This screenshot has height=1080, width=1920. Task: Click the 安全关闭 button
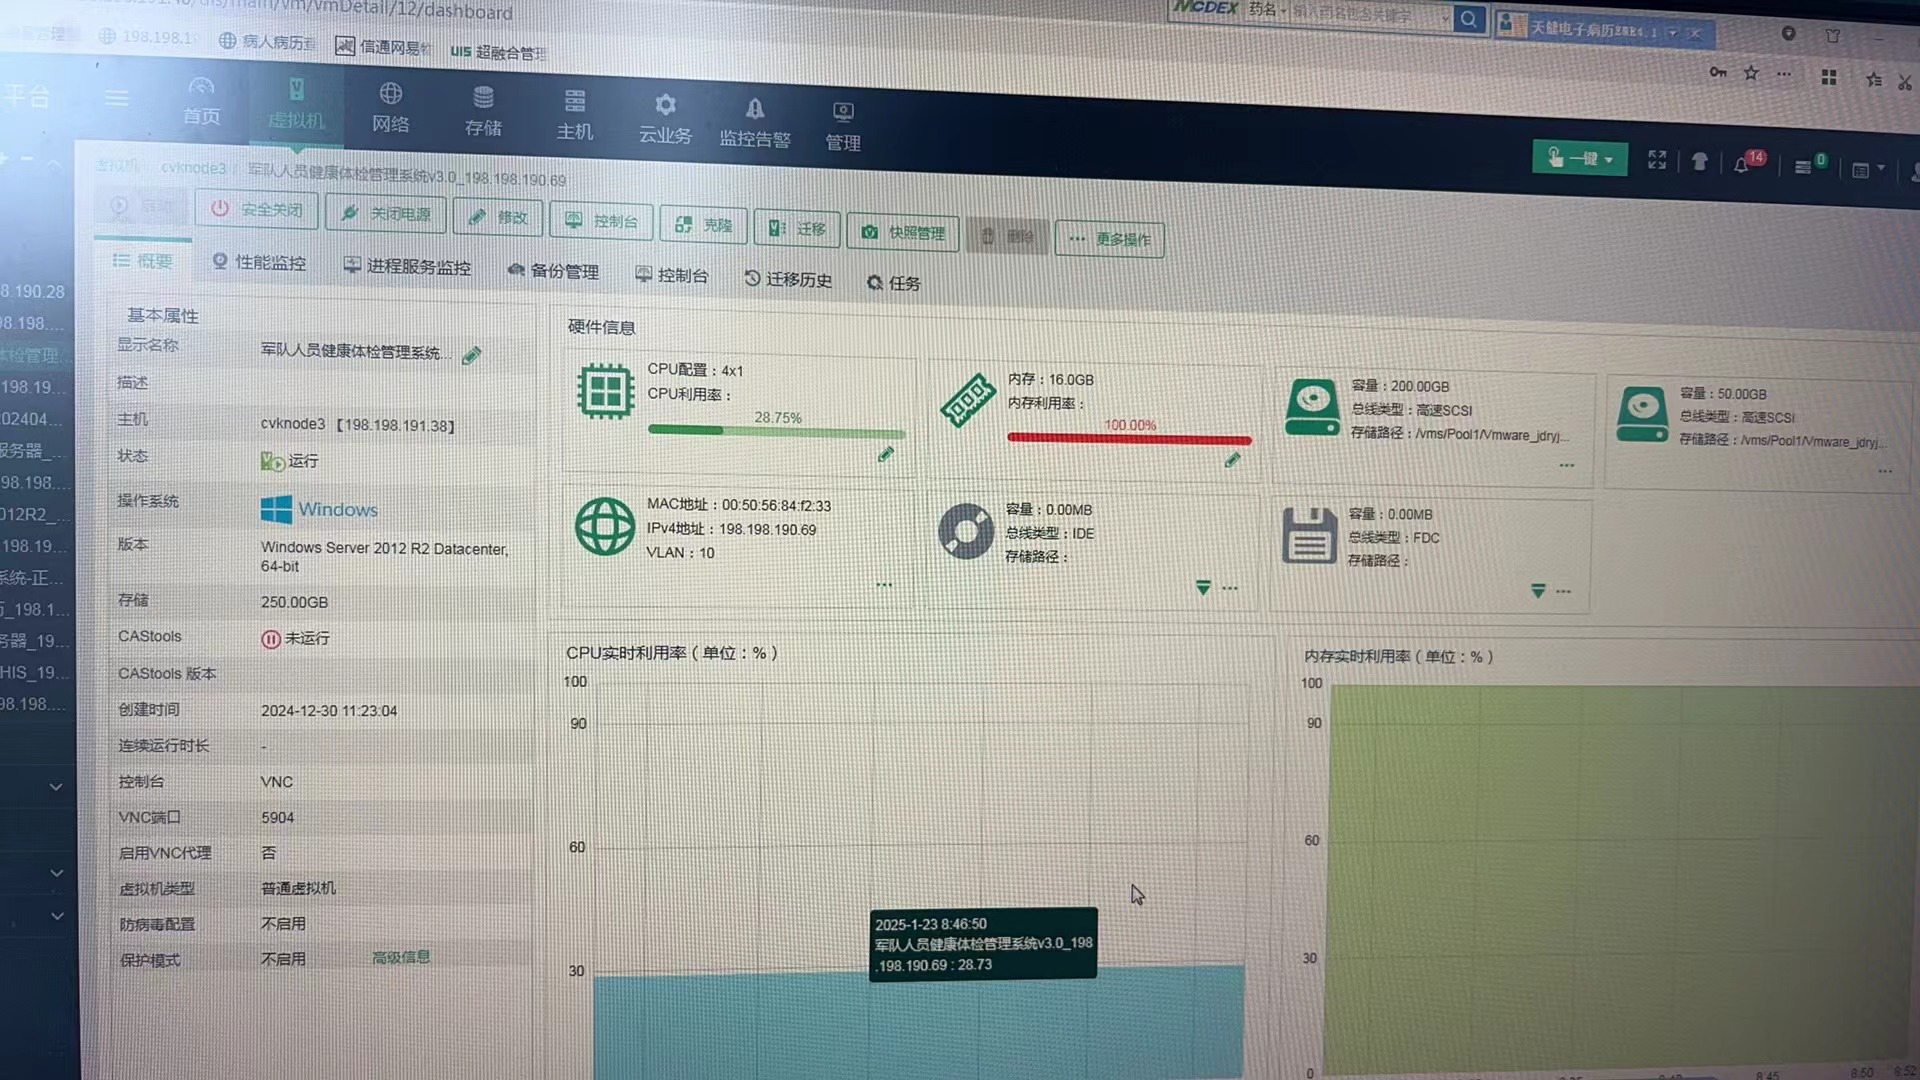click(x=257, y=209)
